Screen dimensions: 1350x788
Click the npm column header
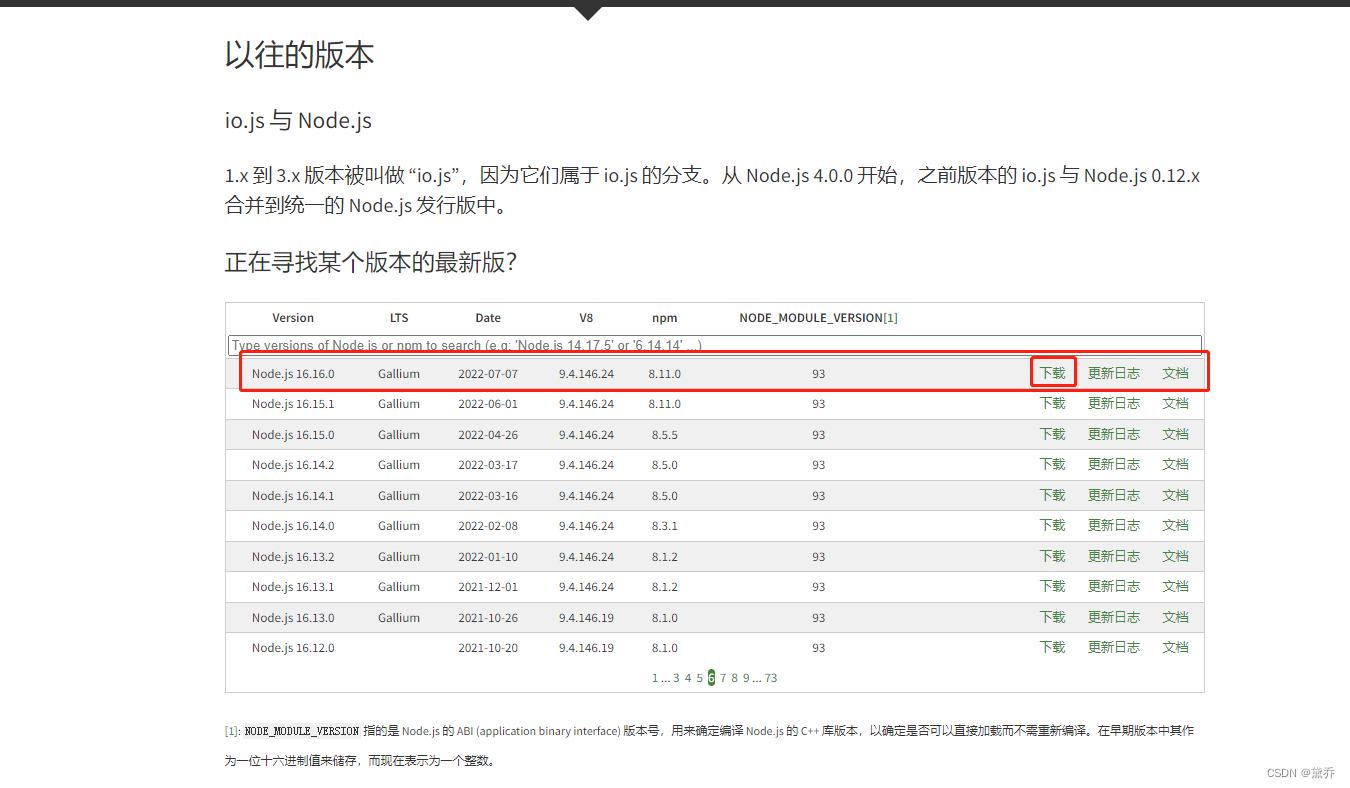coord(664,318)
